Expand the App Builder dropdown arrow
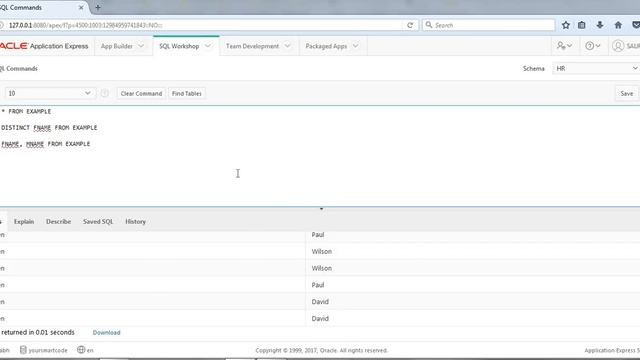The width and height of the screenshot is (640, 360). [x=141, y=46]
